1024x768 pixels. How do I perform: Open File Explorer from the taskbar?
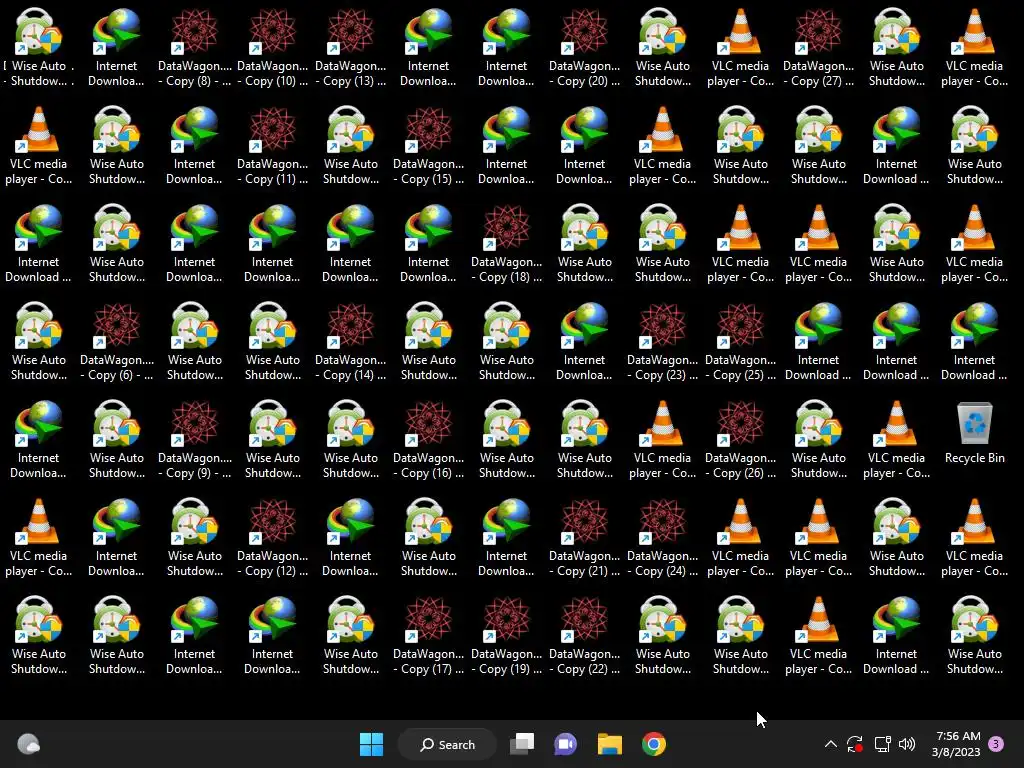click(609, 744)
